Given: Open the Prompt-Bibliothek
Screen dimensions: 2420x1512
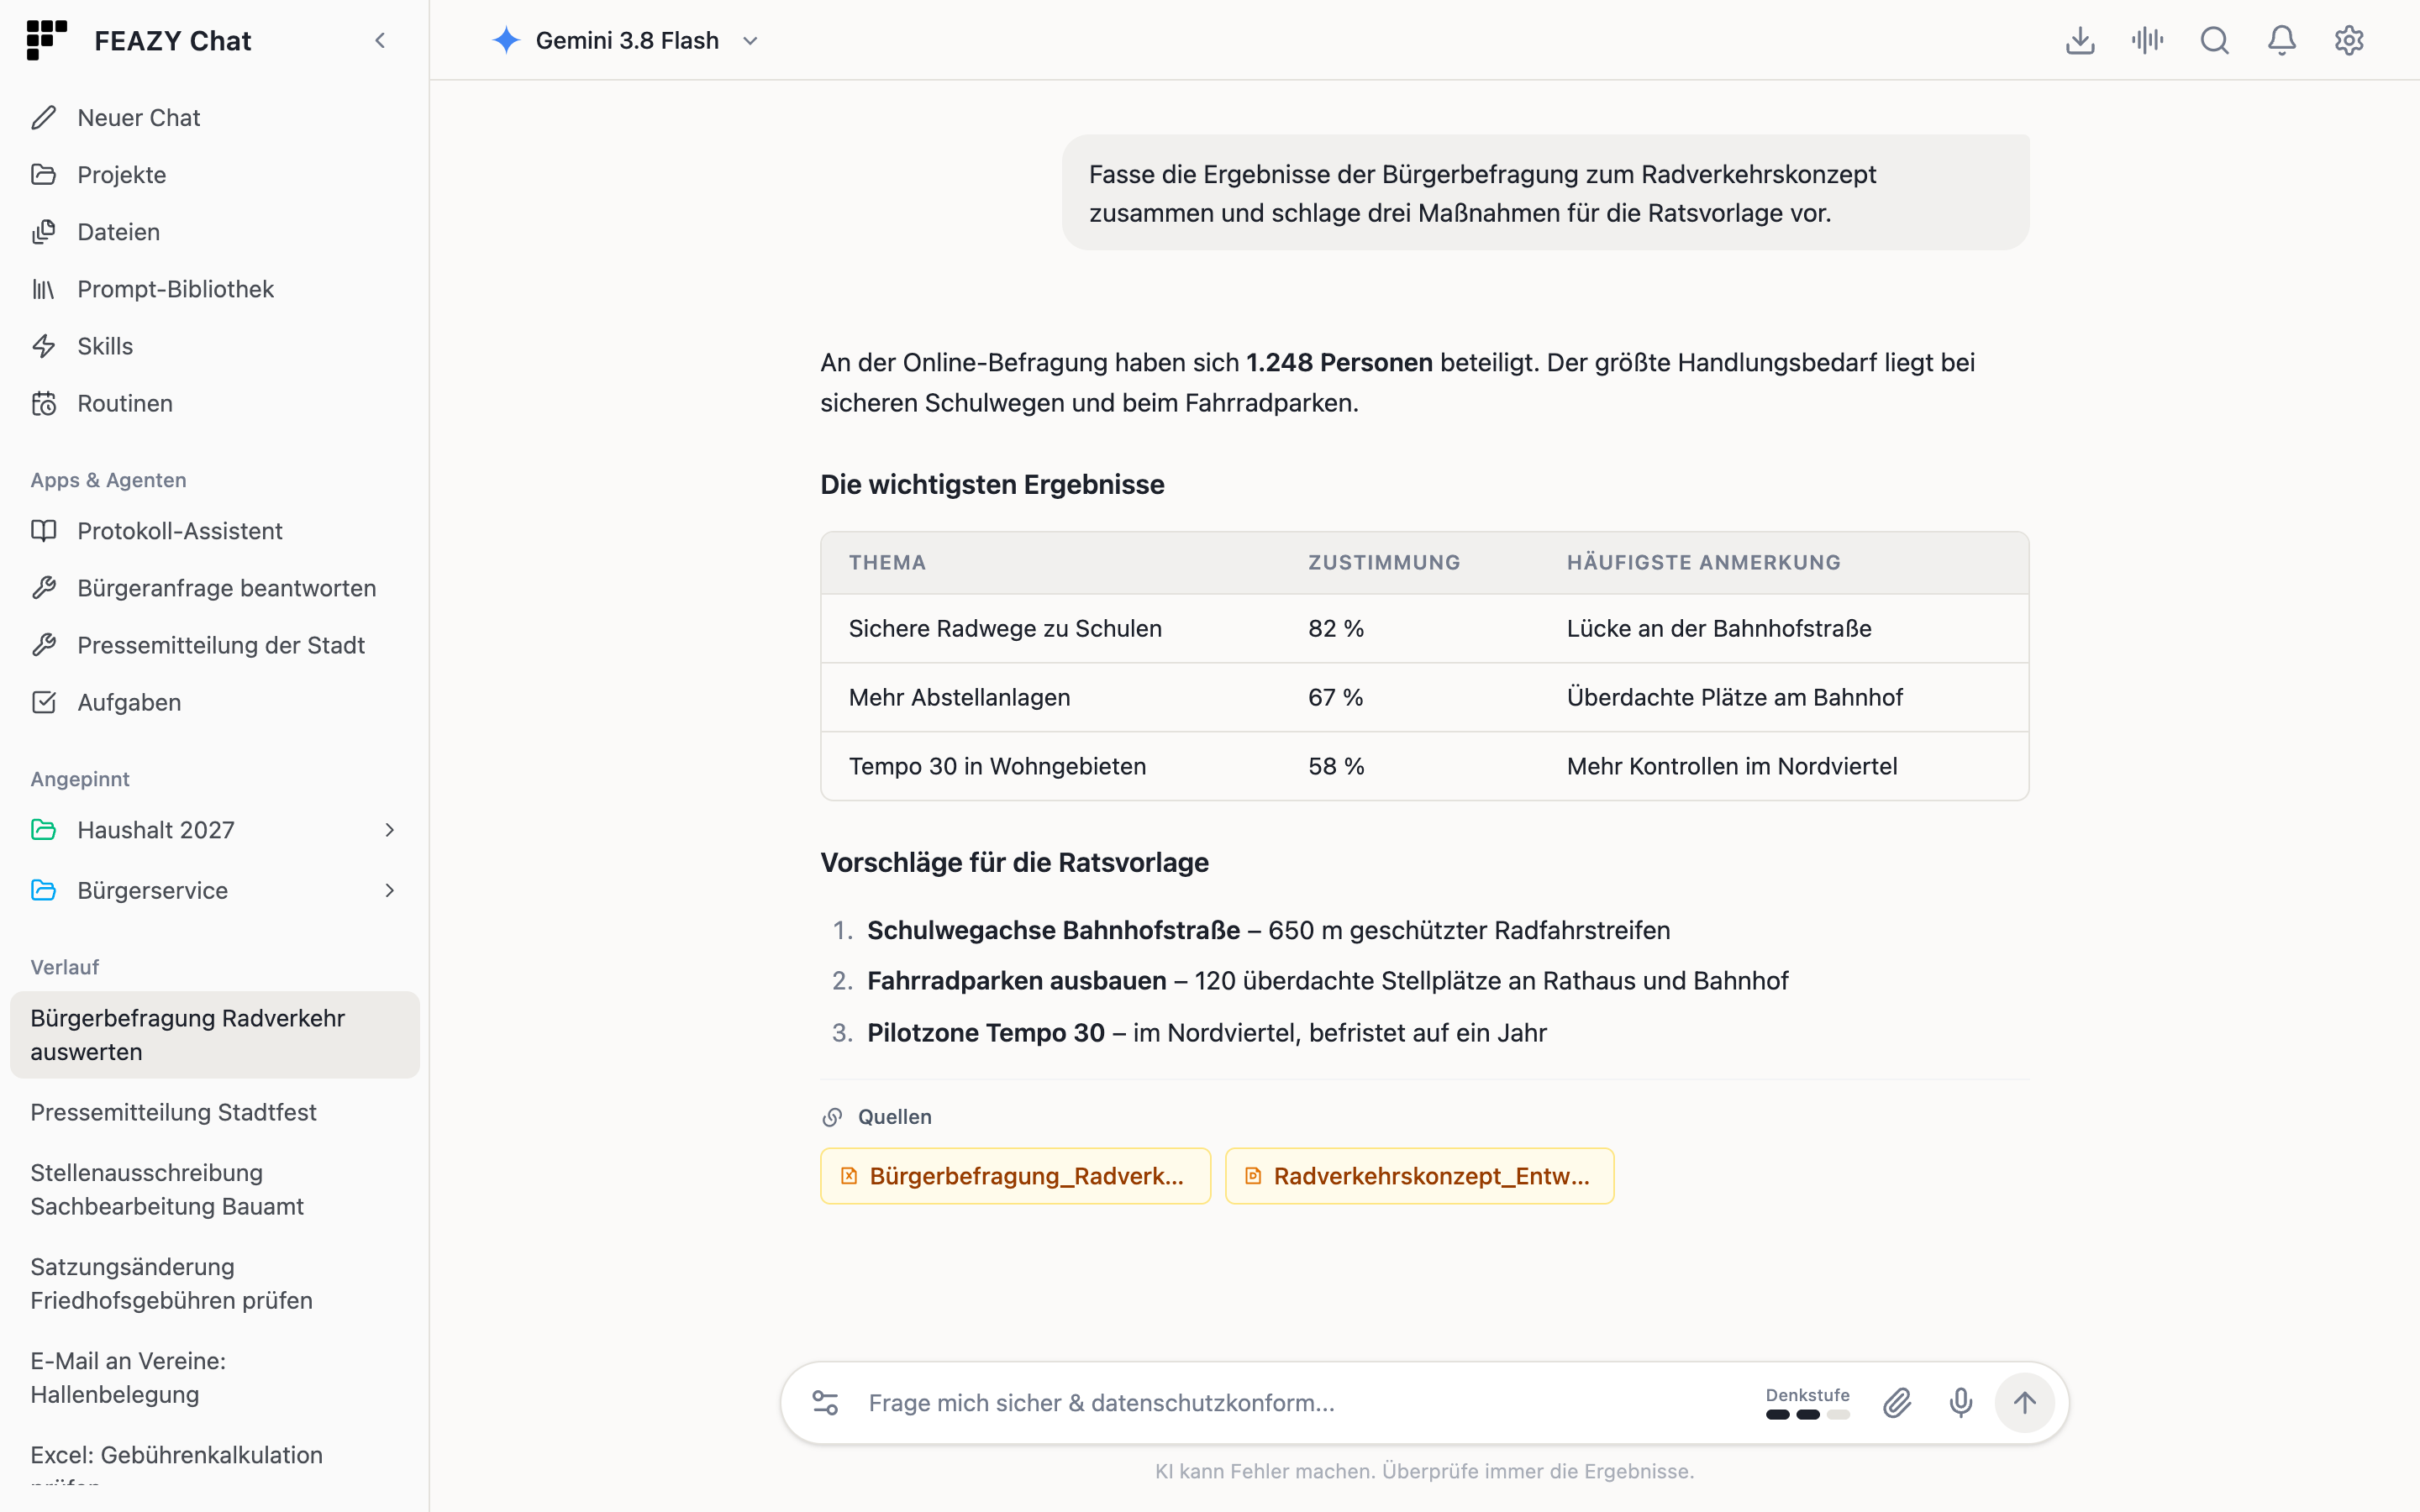Looking at the screenshot, I should pos(214,289).
